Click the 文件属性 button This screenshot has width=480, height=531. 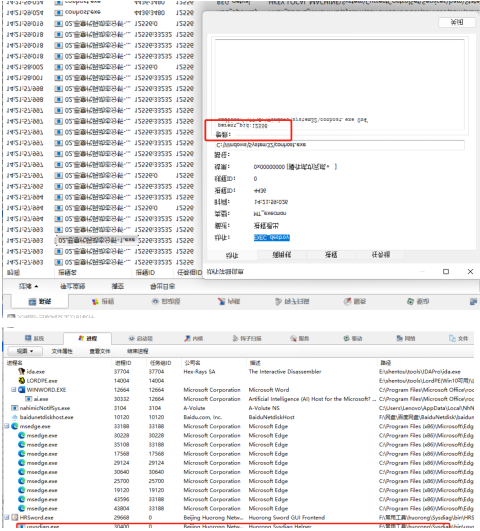click(x=62, y=351)
